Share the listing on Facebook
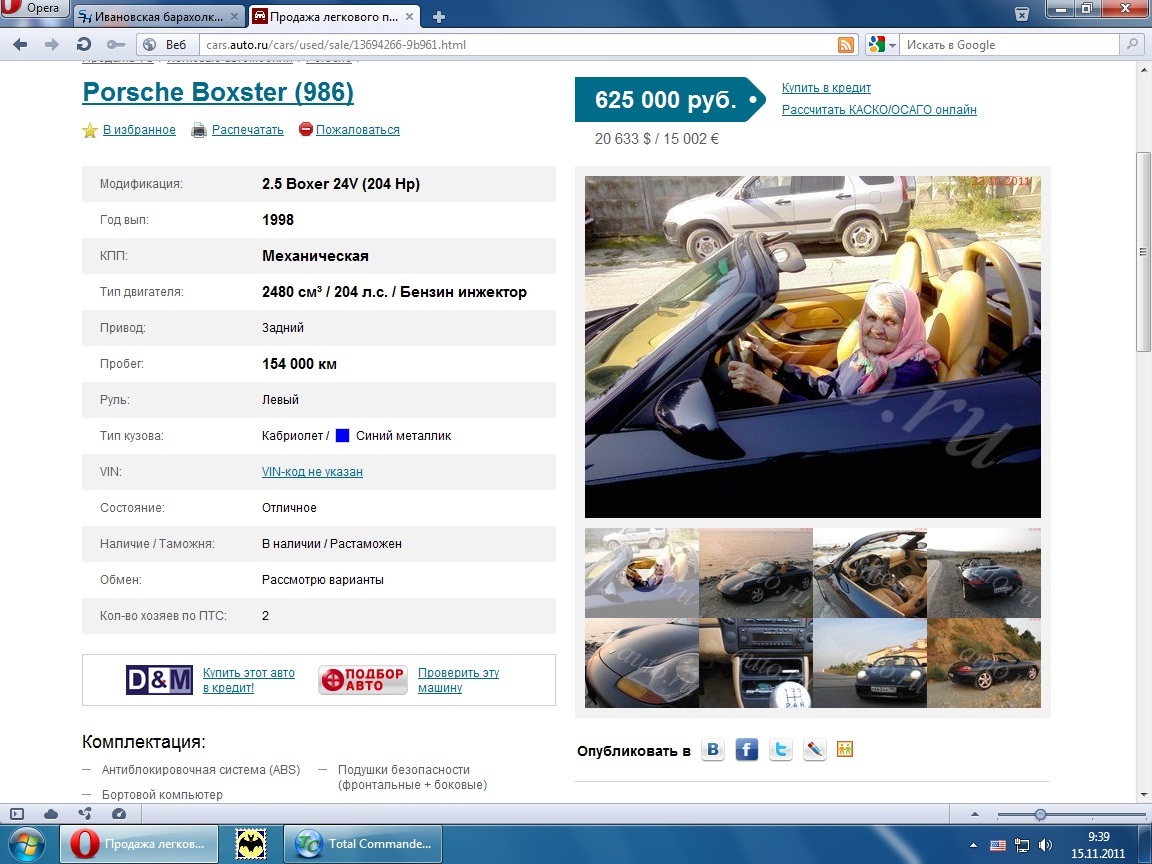The width and height of the screenshot is (1152, 864). coord(747,750)
